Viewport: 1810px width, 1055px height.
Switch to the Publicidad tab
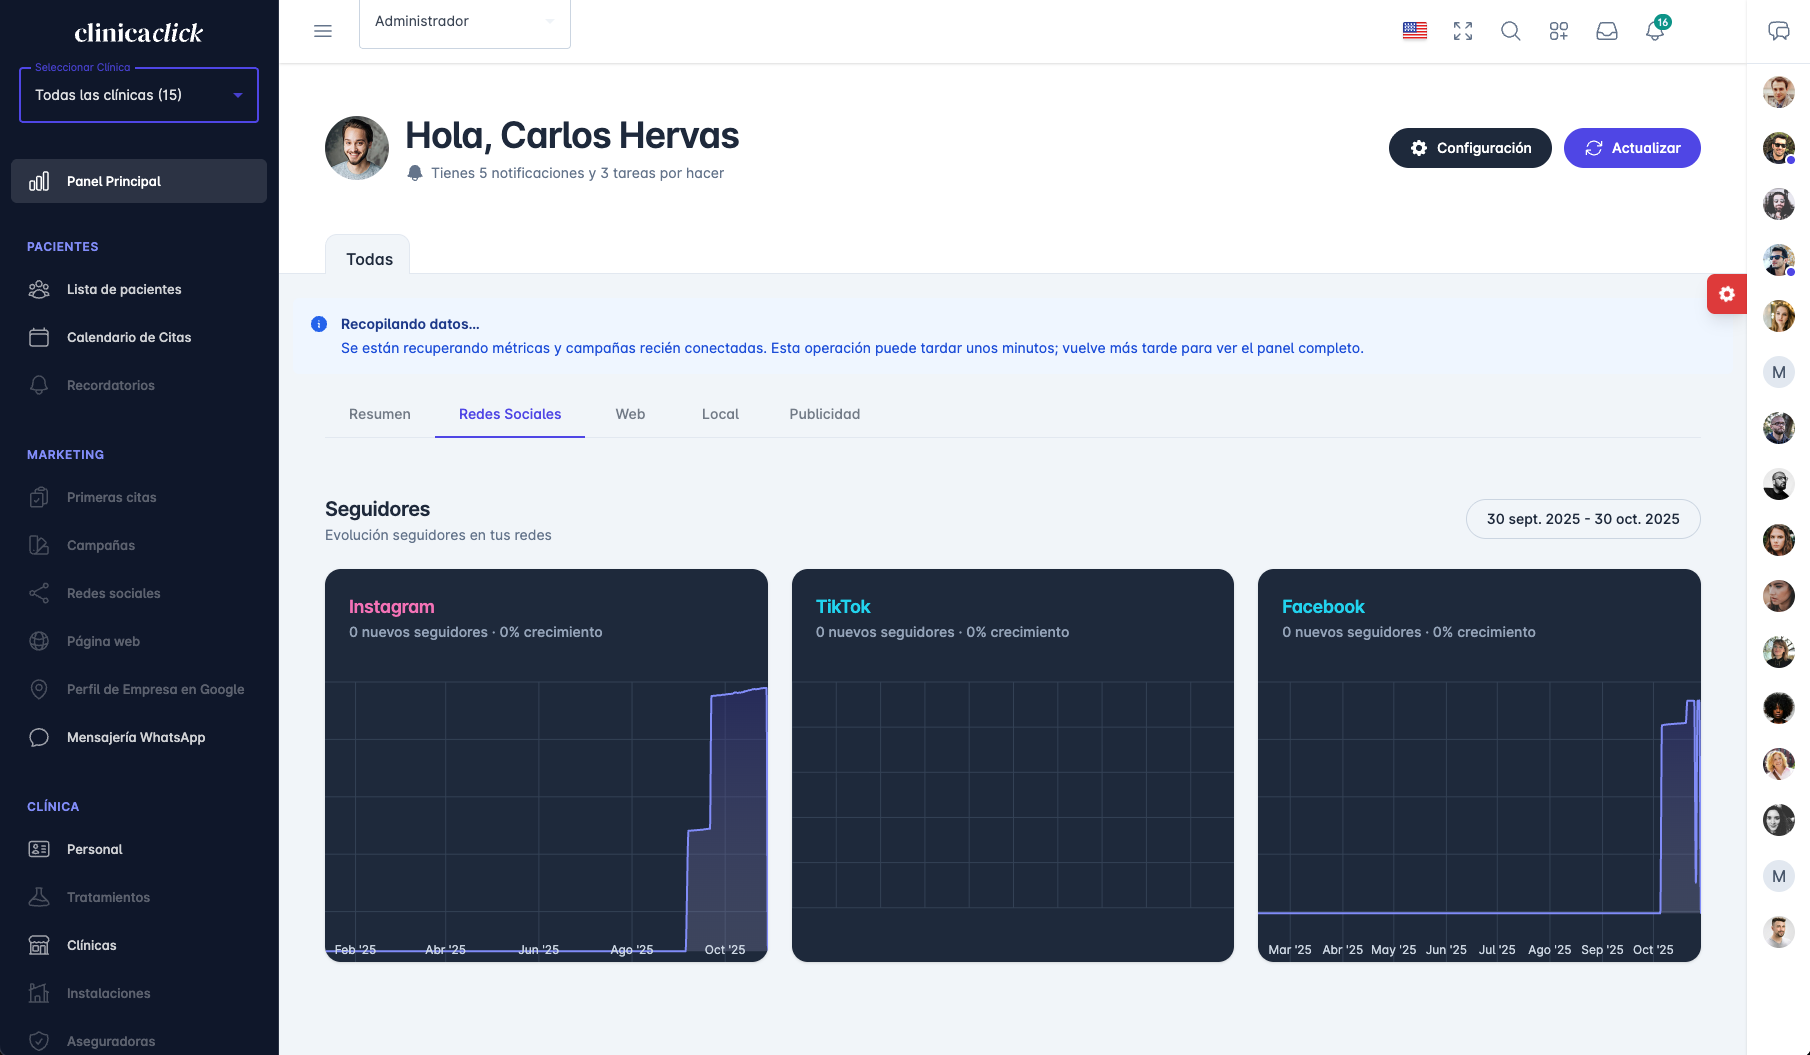[x=824, y=414]
